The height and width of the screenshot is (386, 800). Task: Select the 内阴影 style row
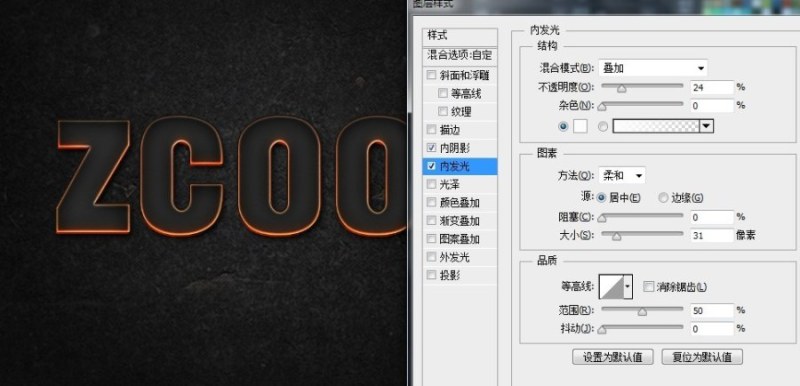click(x=460, y=148)
